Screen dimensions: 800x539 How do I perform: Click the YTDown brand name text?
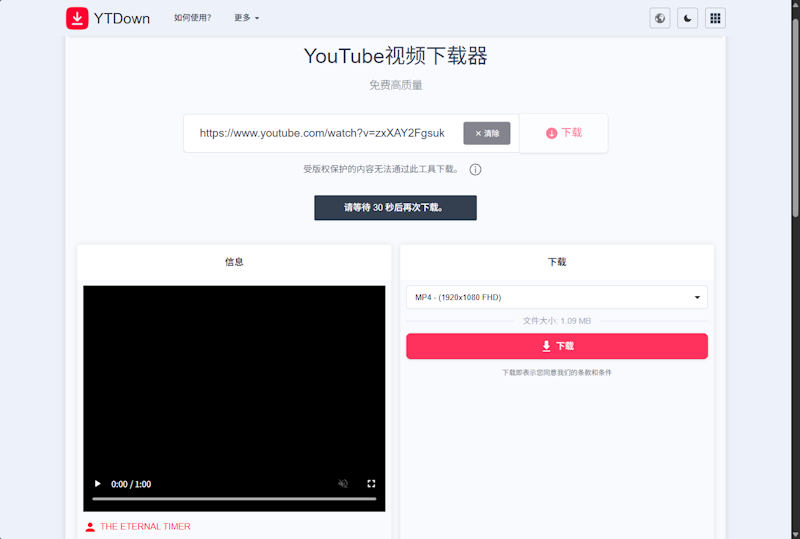click(x=122, y=18)
